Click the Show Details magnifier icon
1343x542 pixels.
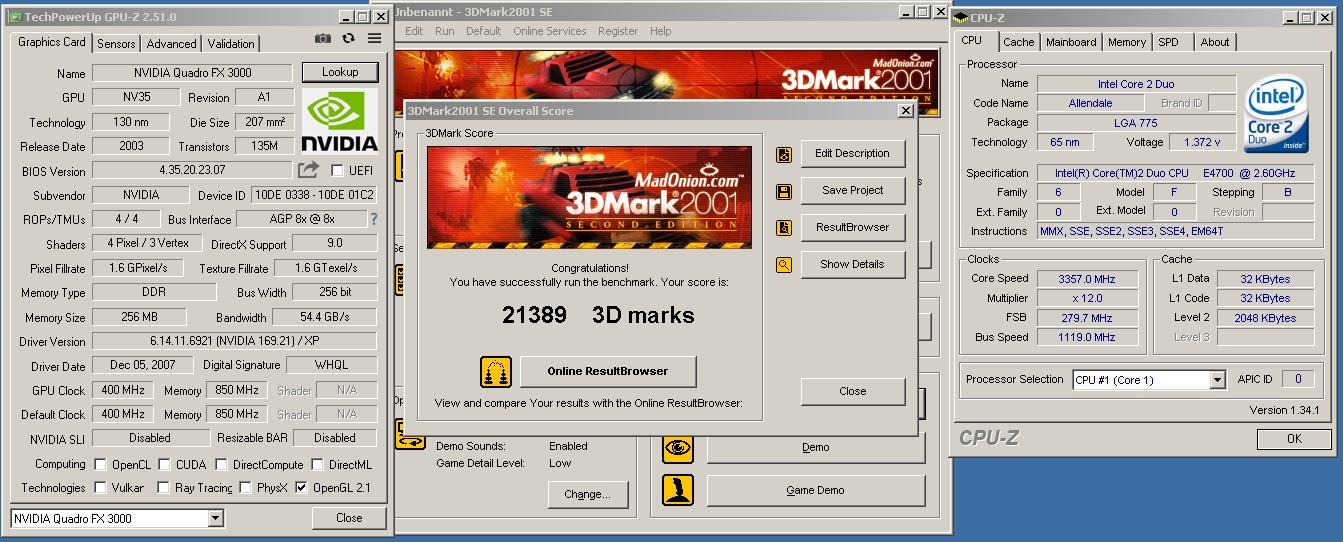click(x=784, y=265)
